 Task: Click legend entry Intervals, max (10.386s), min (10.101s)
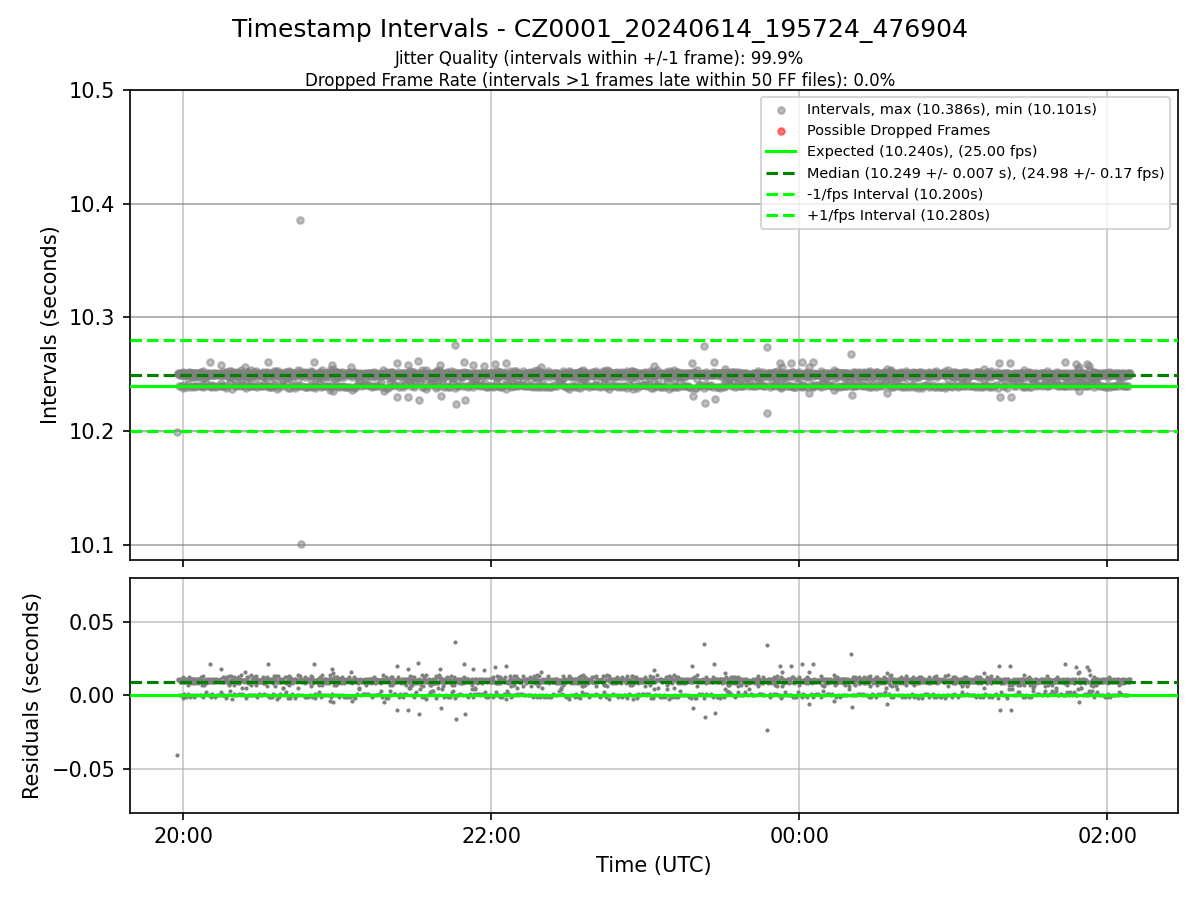point(952,109)
